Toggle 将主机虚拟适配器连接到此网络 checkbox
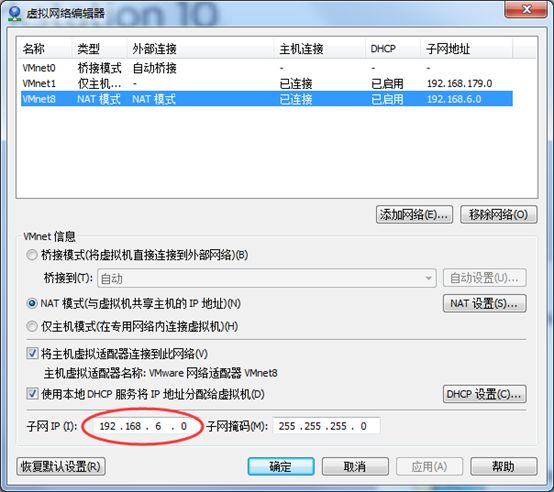Screen dimensions: 554x492 pos(33,353)
